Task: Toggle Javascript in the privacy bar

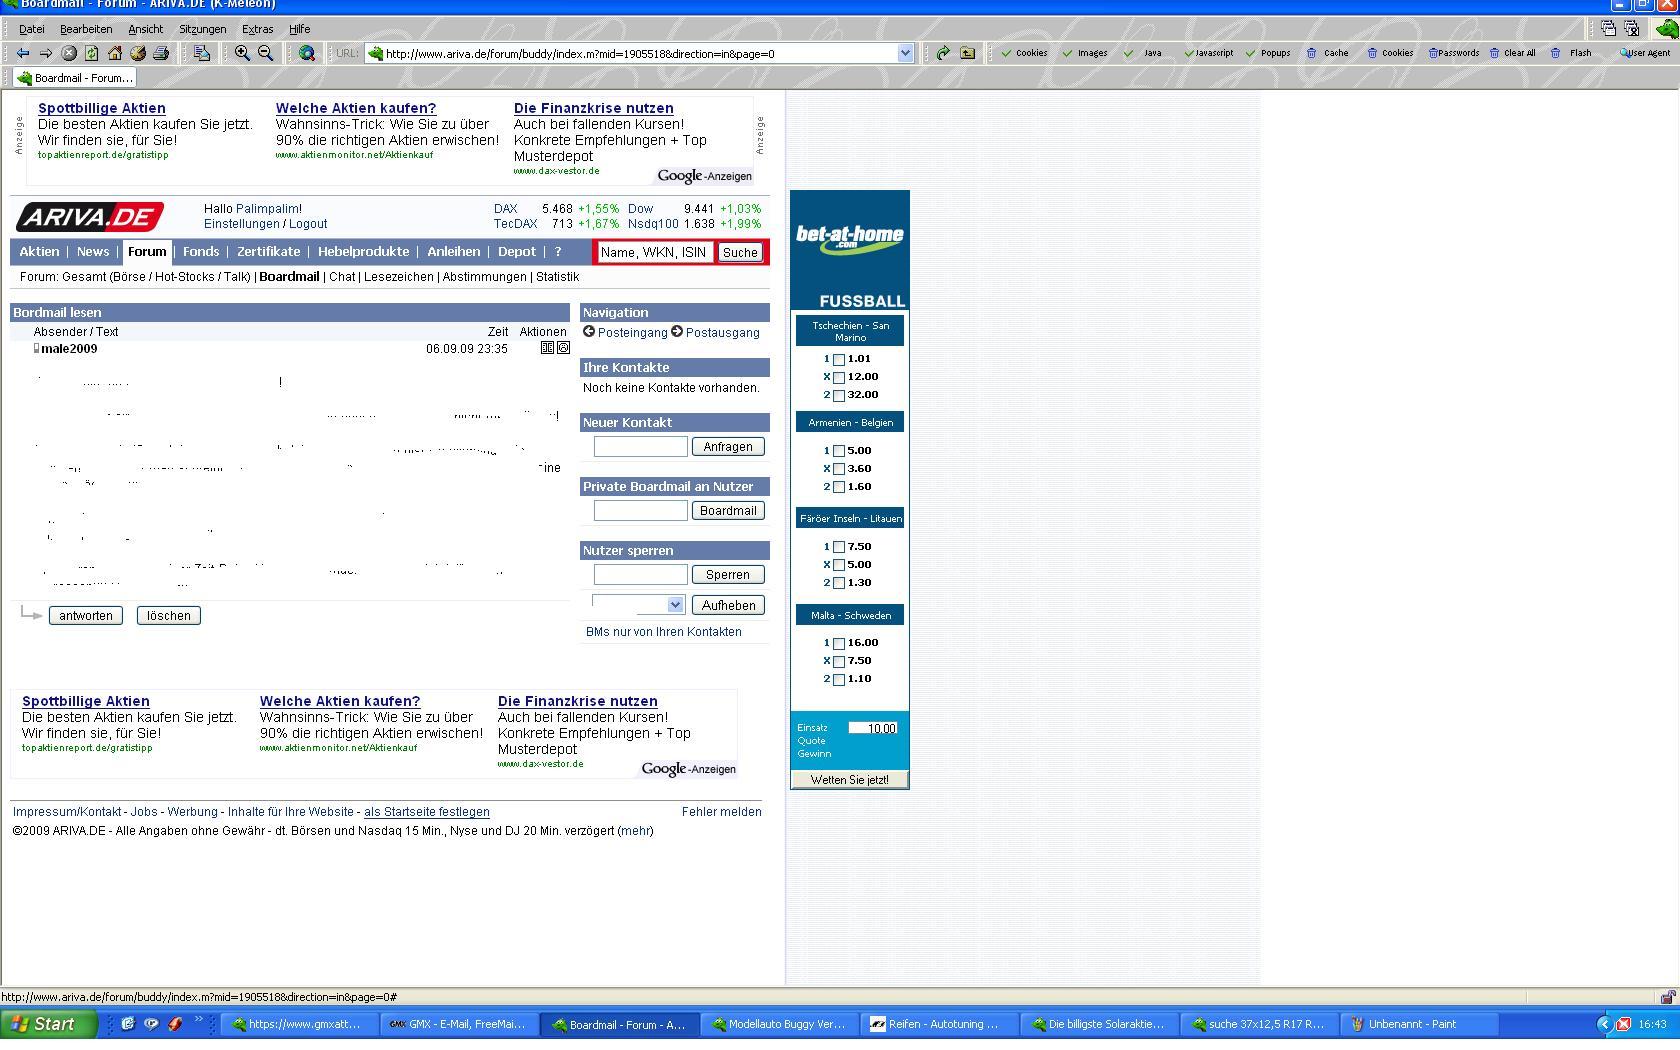Action: (x=1209, y=53)
